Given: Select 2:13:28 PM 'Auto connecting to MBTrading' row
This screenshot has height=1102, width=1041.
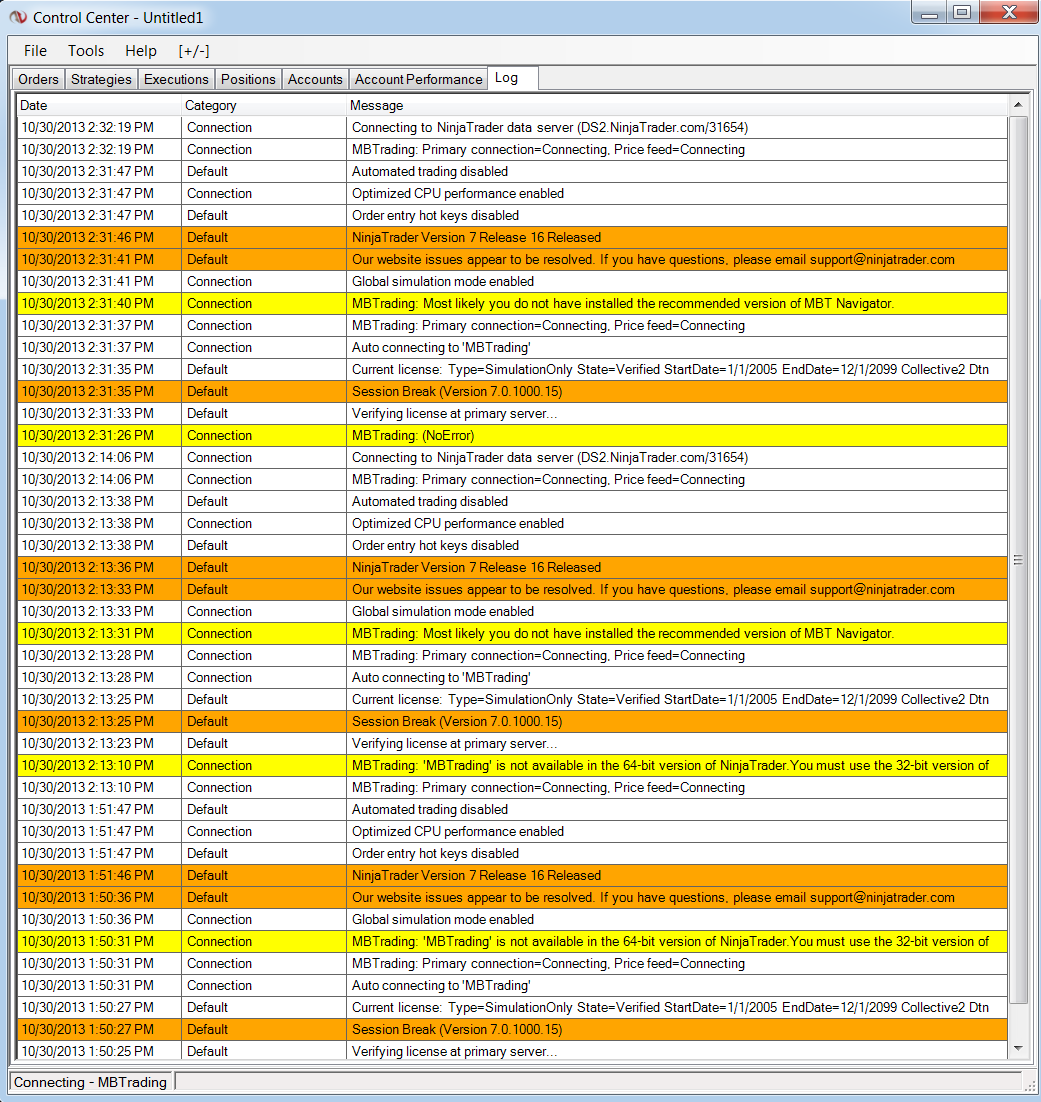Looking at the screenshot, I should (x=512, y=678).
